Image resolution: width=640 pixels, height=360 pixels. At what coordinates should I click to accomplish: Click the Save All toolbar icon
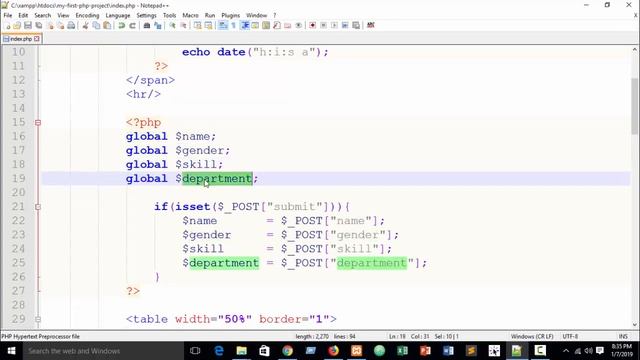tap(39, 25)
